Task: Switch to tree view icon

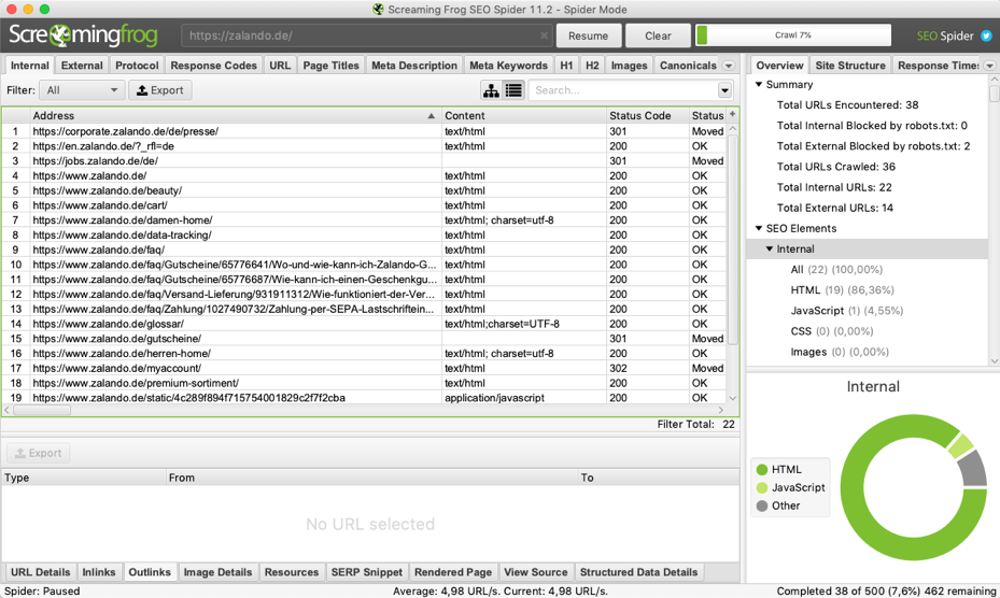Action: pyautogui.click(x=491, y=91)
